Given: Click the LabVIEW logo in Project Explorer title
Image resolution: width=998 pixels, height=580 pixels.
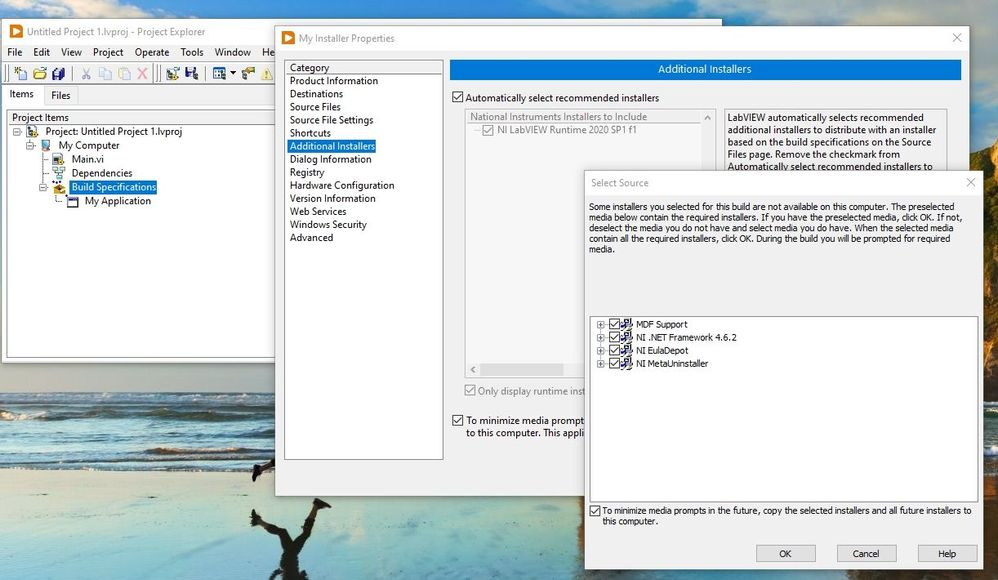Looking at the screenshot, I should (16, 31).
